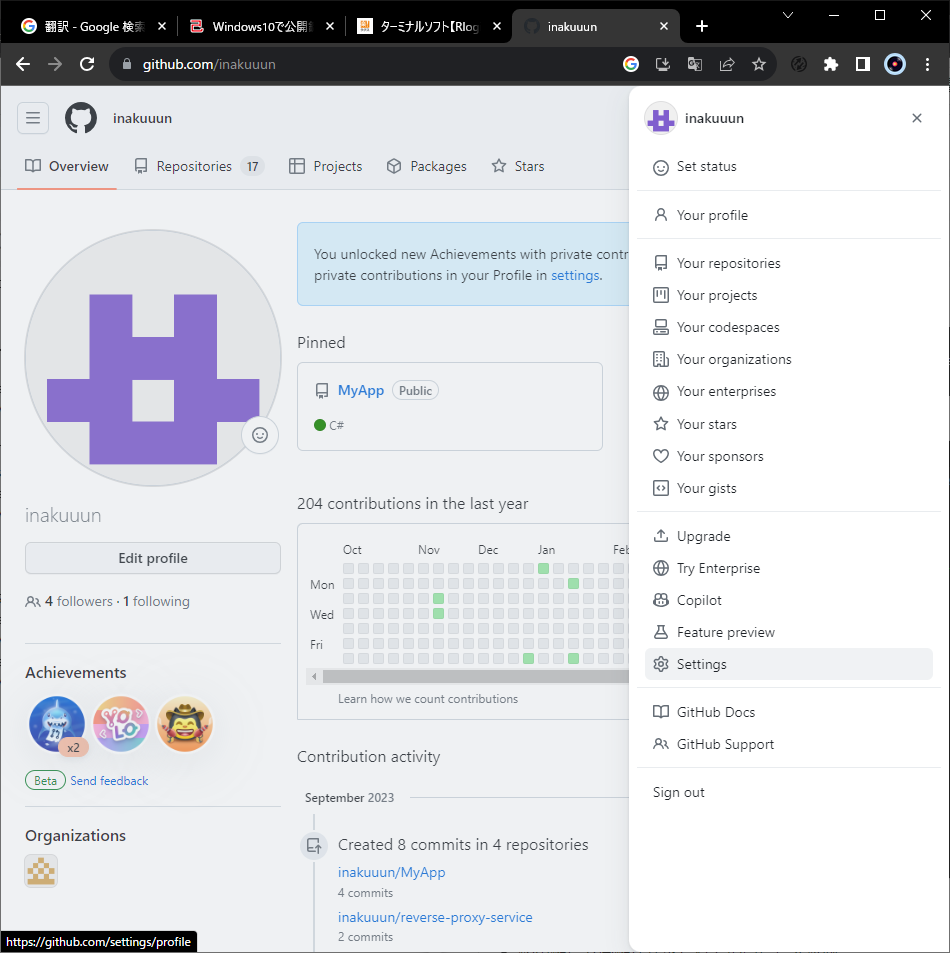Switch to the ターミナルソフト browser tab

click(420, 26)
